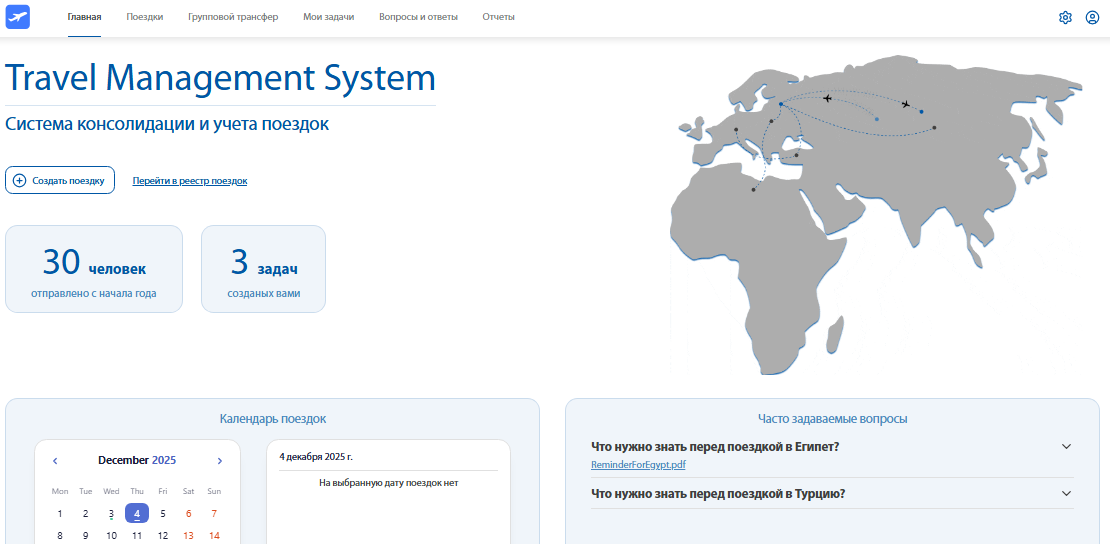1110x544 pixels.
Task: Go to previous month in calendar
Action: point(55,461)
